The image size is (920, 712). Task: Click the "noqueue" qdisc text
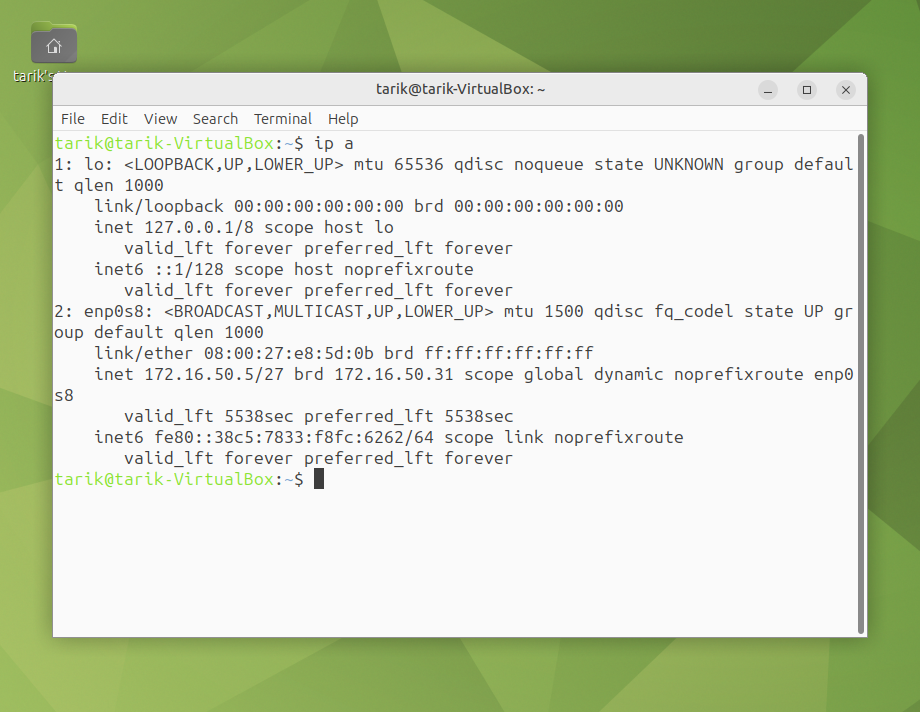[549, 164]
